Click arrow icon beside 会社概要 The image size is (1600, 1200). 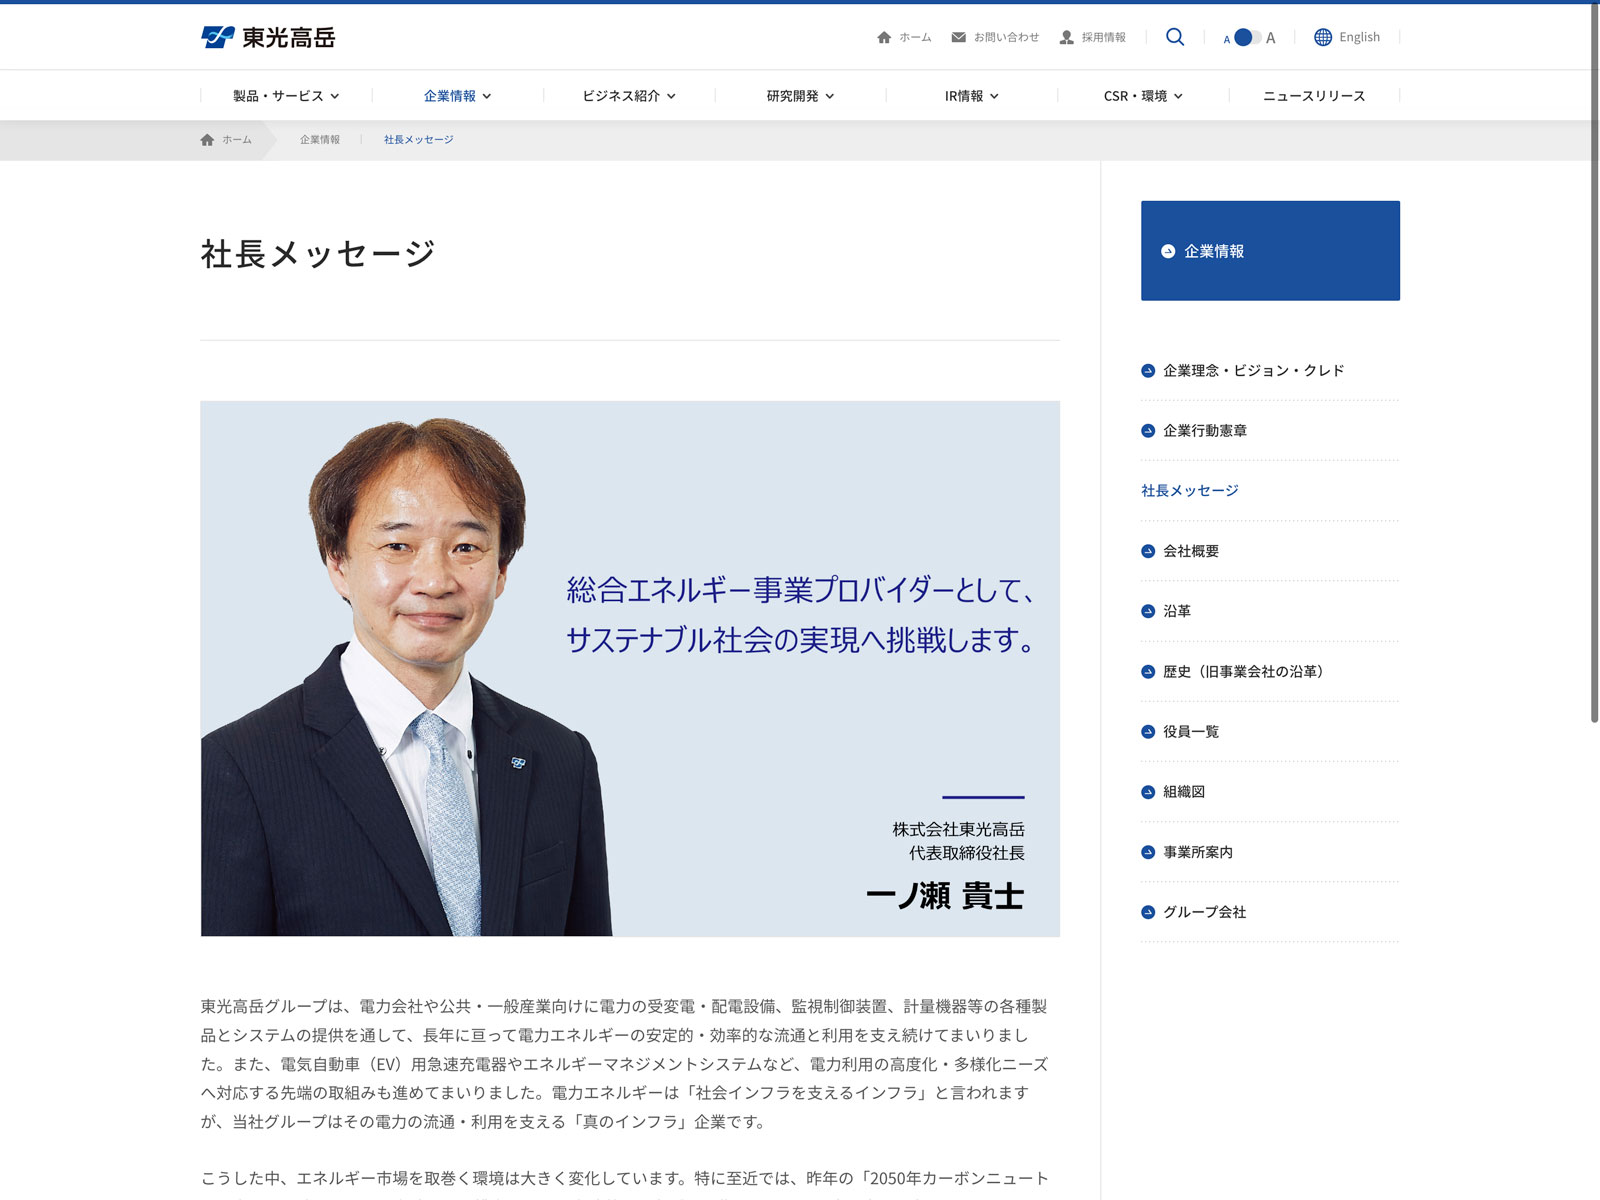1148,551
